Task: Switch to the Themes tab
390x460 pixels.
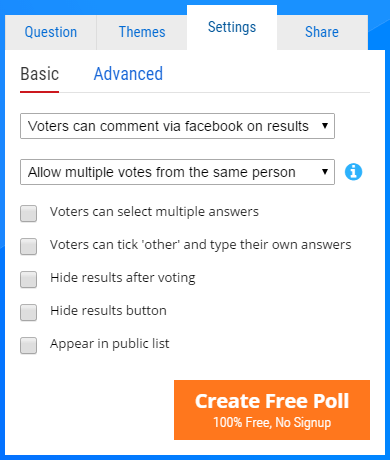Action: click(x=142, y=32)
